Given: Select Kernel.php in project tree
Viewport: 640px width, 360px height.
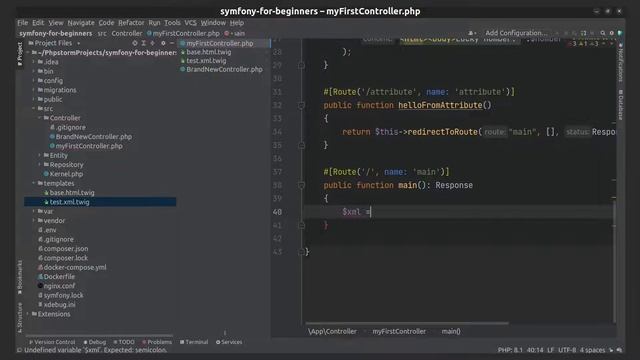Looking at the screenshot, I should (63, 174).
